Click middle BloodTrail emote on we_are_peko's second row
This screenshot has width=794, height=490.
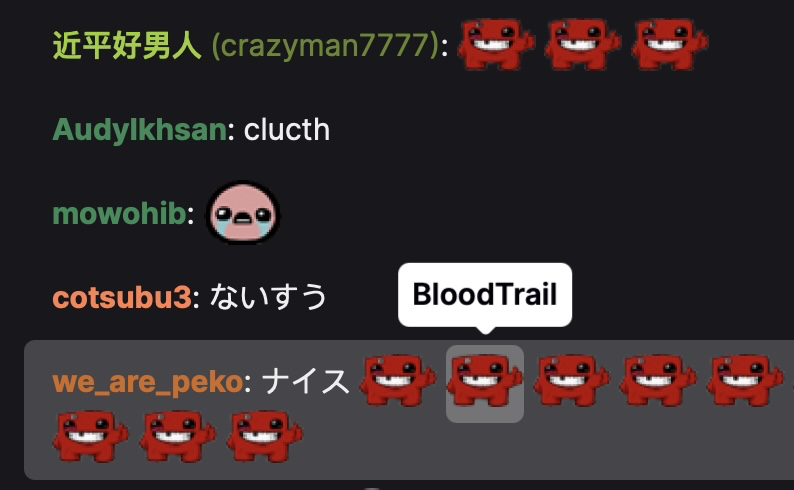[177, 436]
